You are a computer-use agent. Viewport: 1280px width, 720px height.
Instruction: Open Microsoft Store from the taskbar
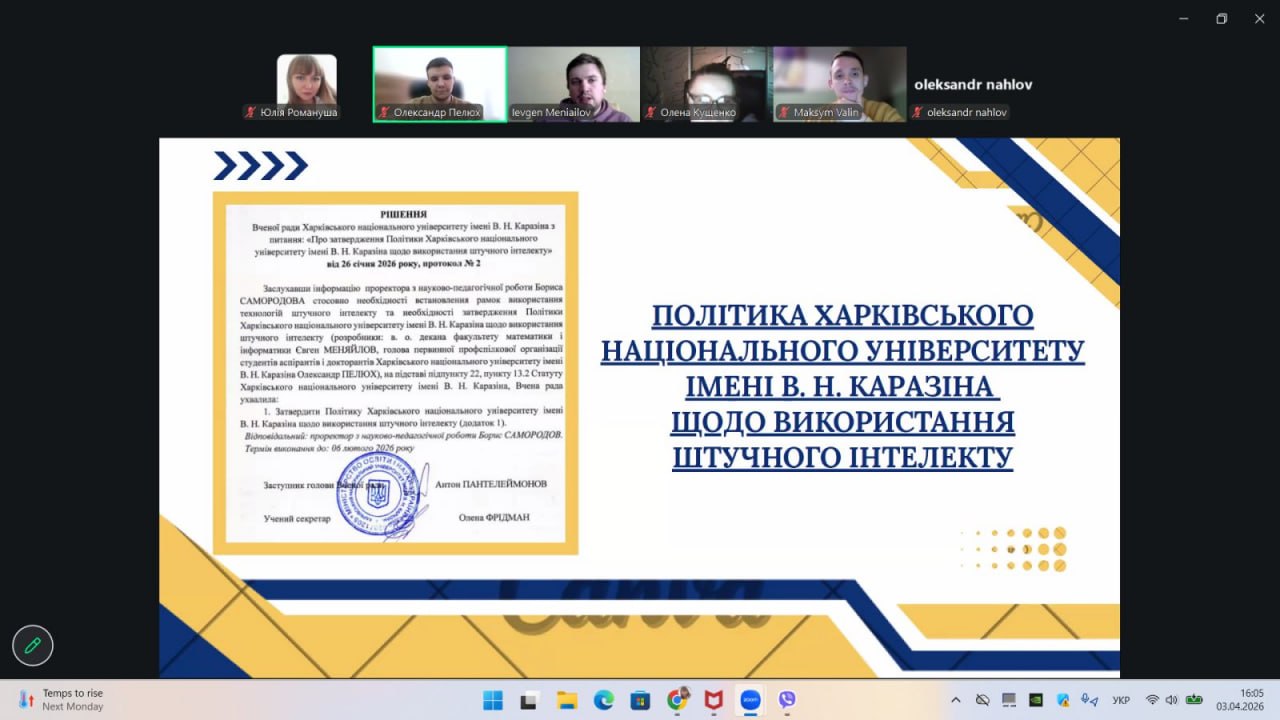pyautogui.click(x=640, y=700)
